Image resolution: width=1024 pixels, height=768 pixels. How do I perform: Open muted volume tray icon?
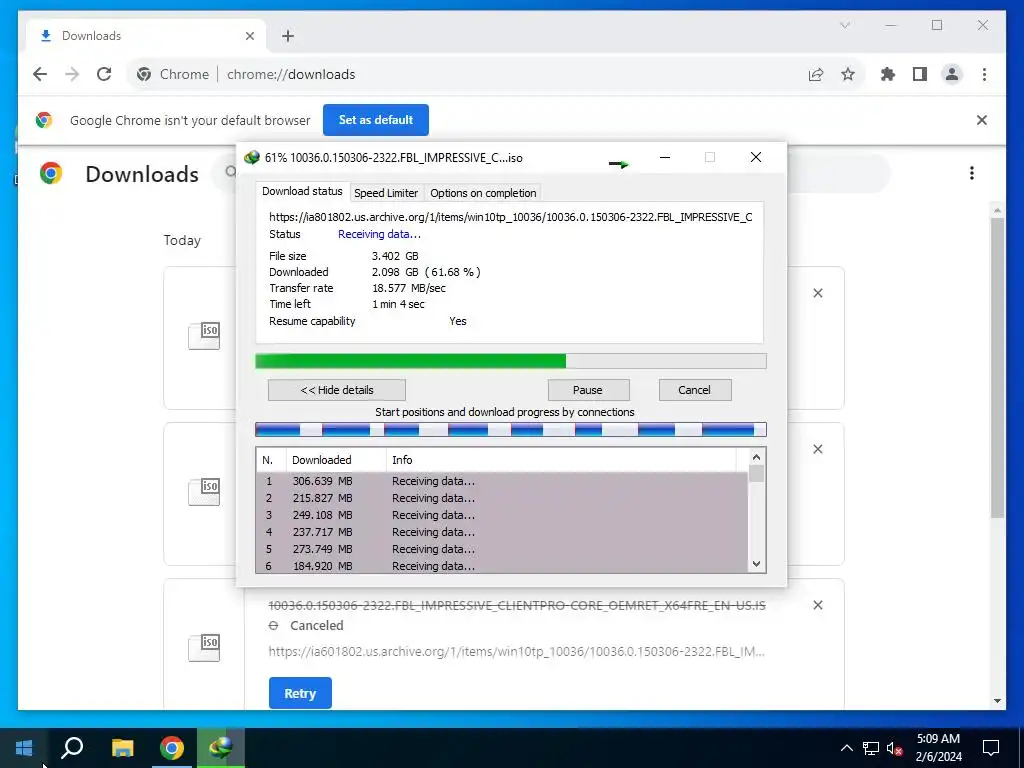(895, 748)
